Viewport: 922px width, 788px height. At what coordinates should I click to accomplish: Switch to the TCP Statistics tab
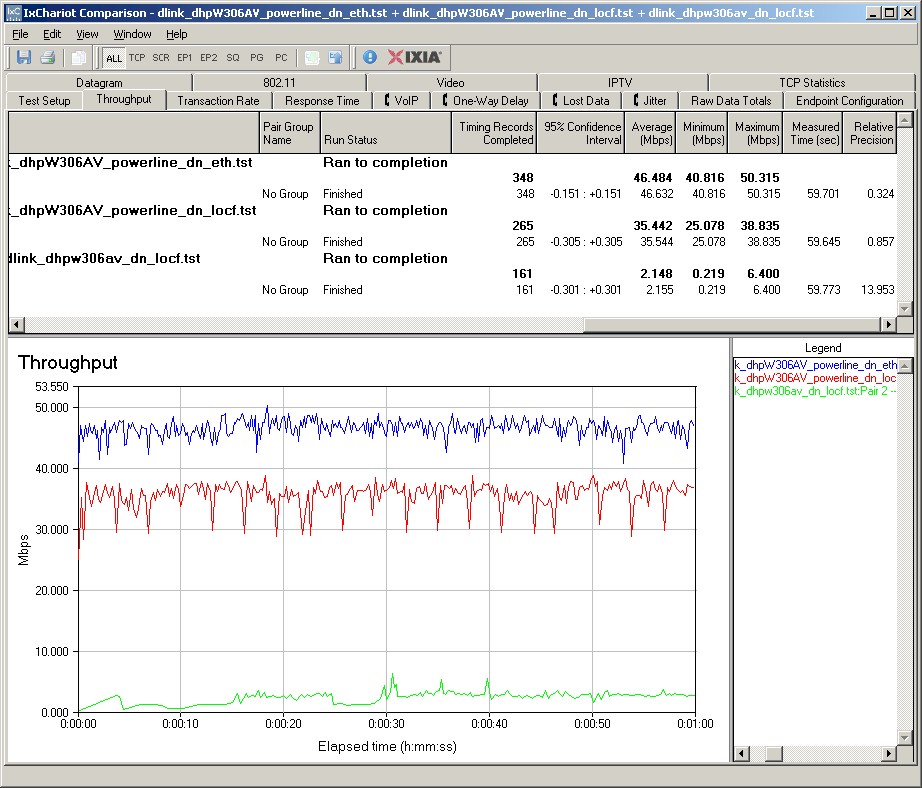pos(812,82)
